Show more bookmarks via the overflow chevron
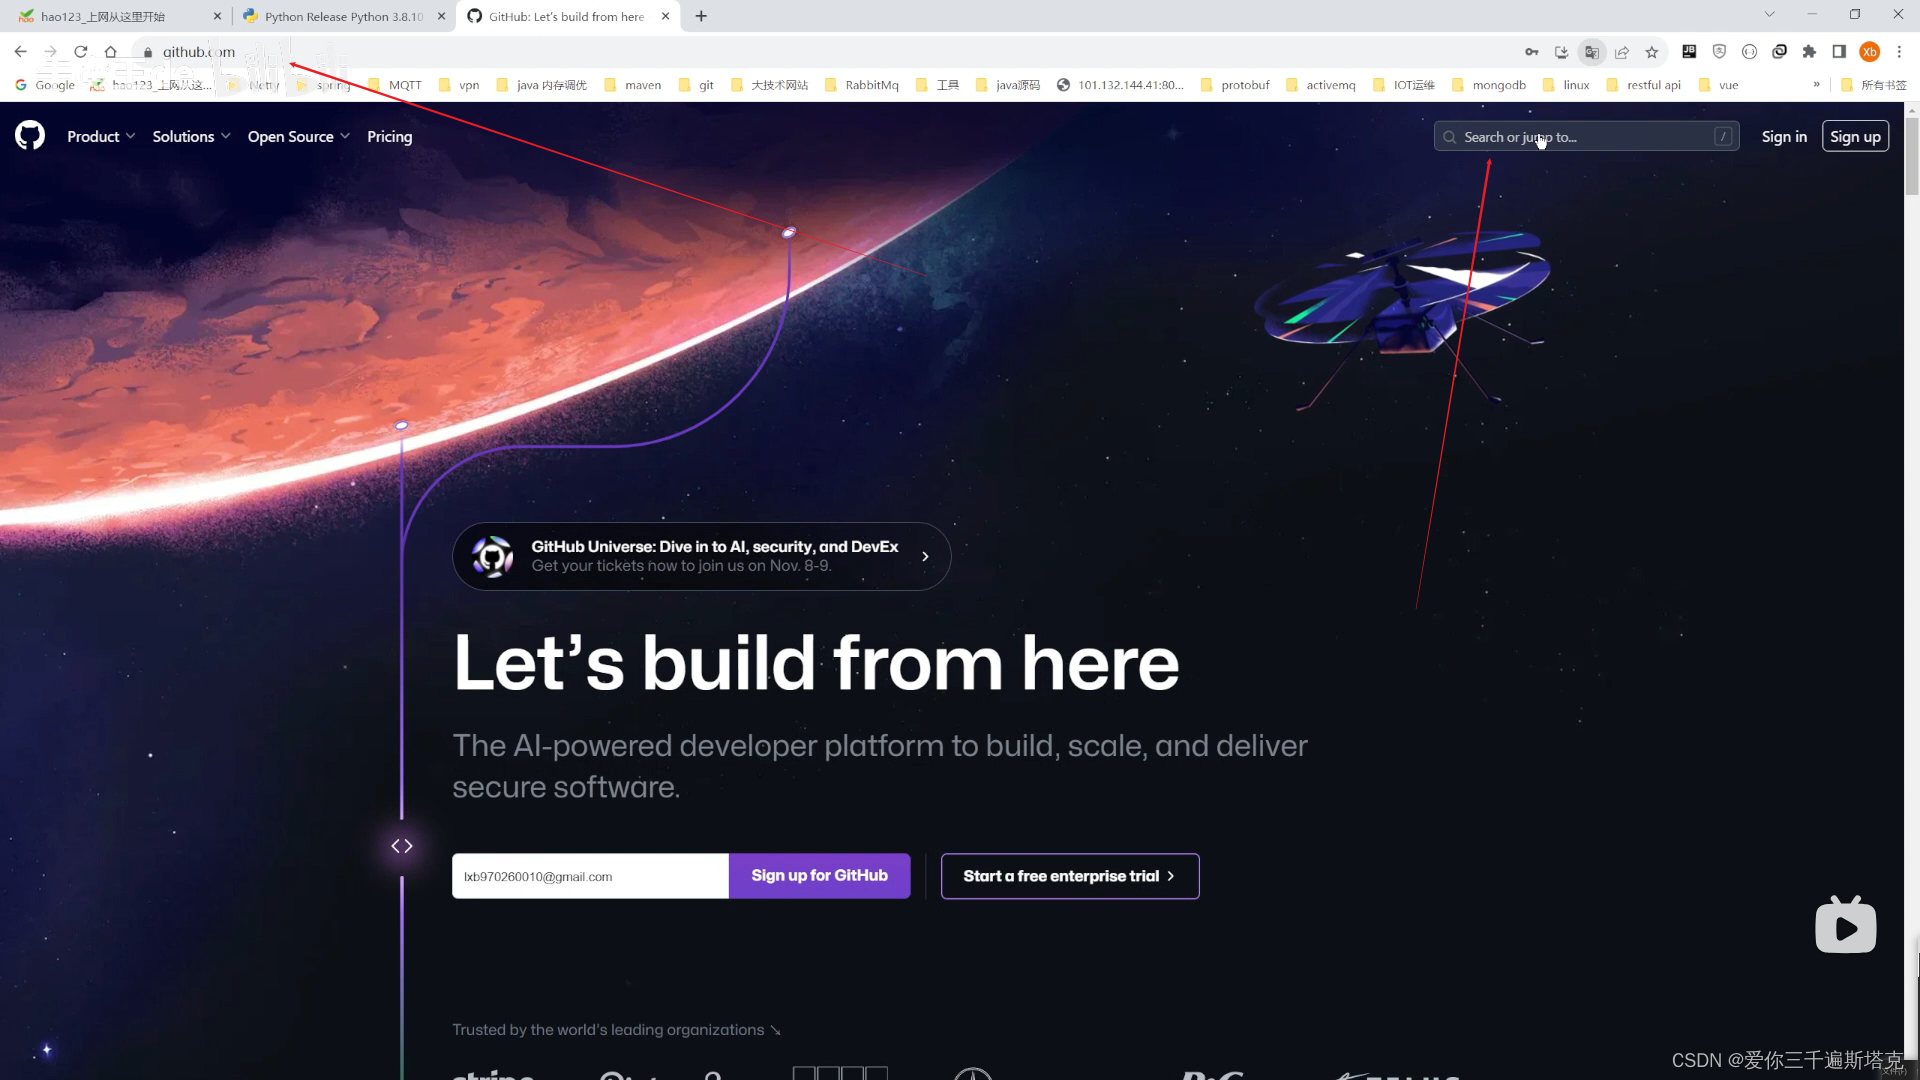 pyautogui.click(x=1817, y=85)
